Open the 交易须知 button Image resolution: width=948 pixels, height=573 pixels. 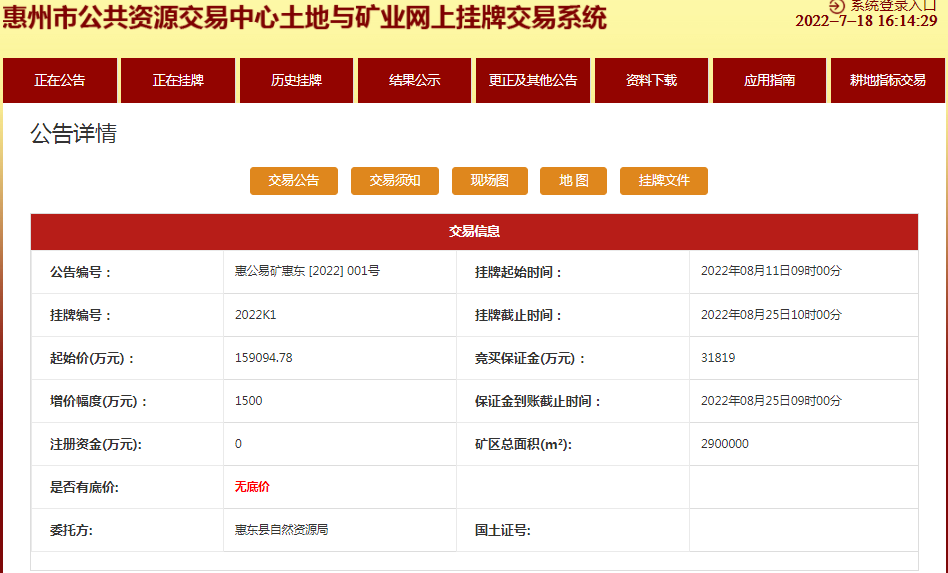[x=395, y=181]
